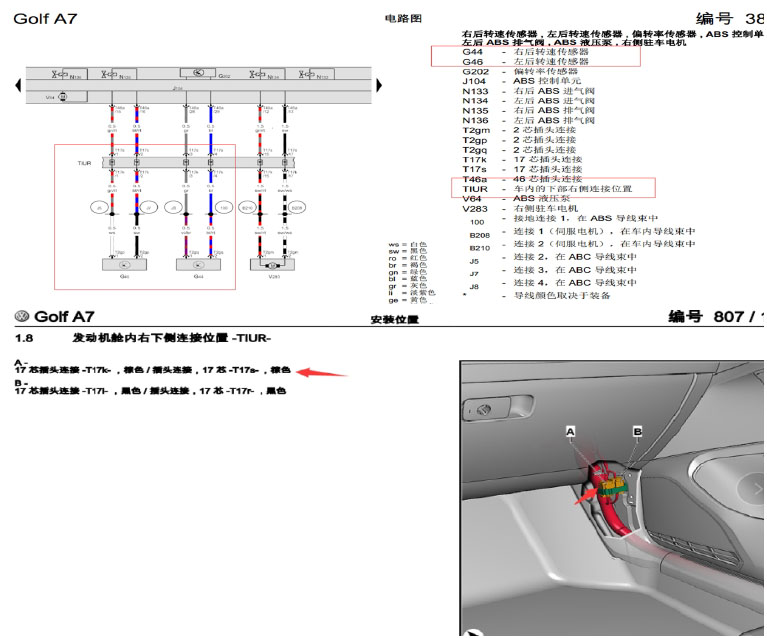Click legend row 'T2gm - 2 芯插头连接'
The image size is (767, 638).
point(519,130)
